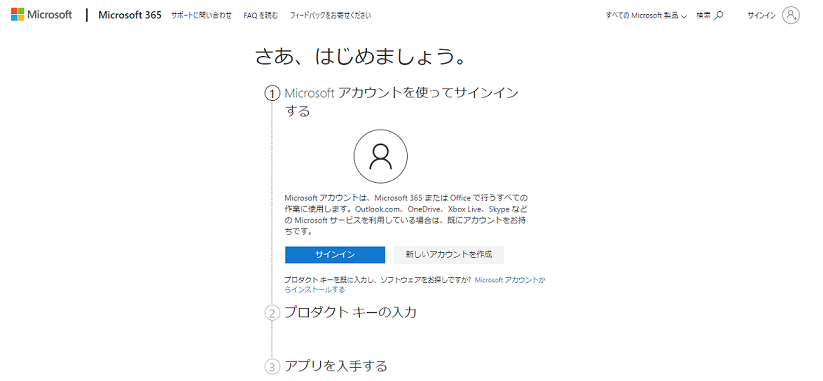This screenshot has height=381, width=823.
Task: Click the Microsoft wordmark text
Action: (49, 15)
